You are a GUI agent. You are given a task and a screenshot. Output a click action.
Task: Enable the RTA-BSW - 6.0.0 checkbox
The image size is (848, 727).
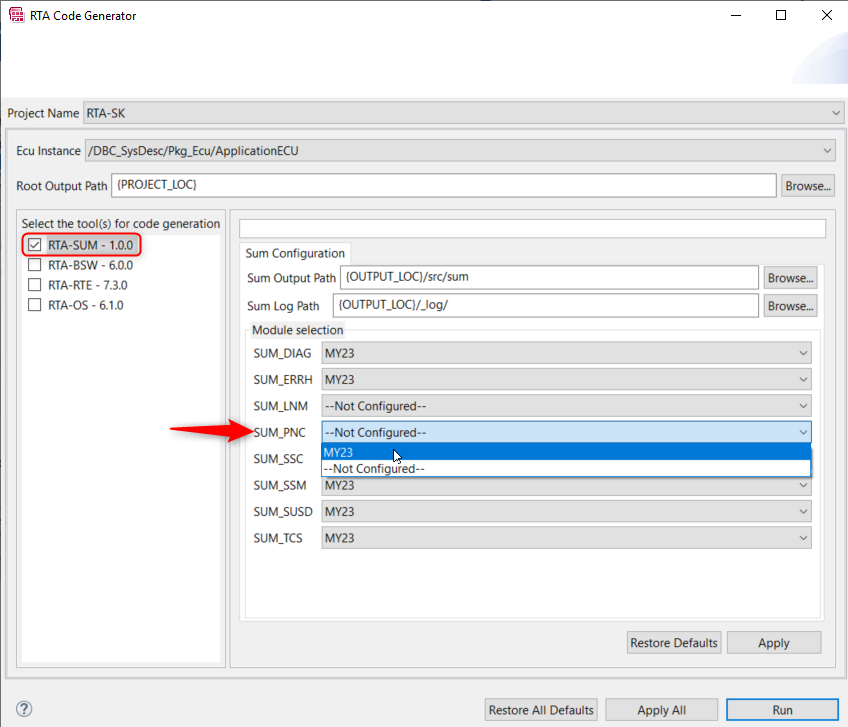click(35, 265)
